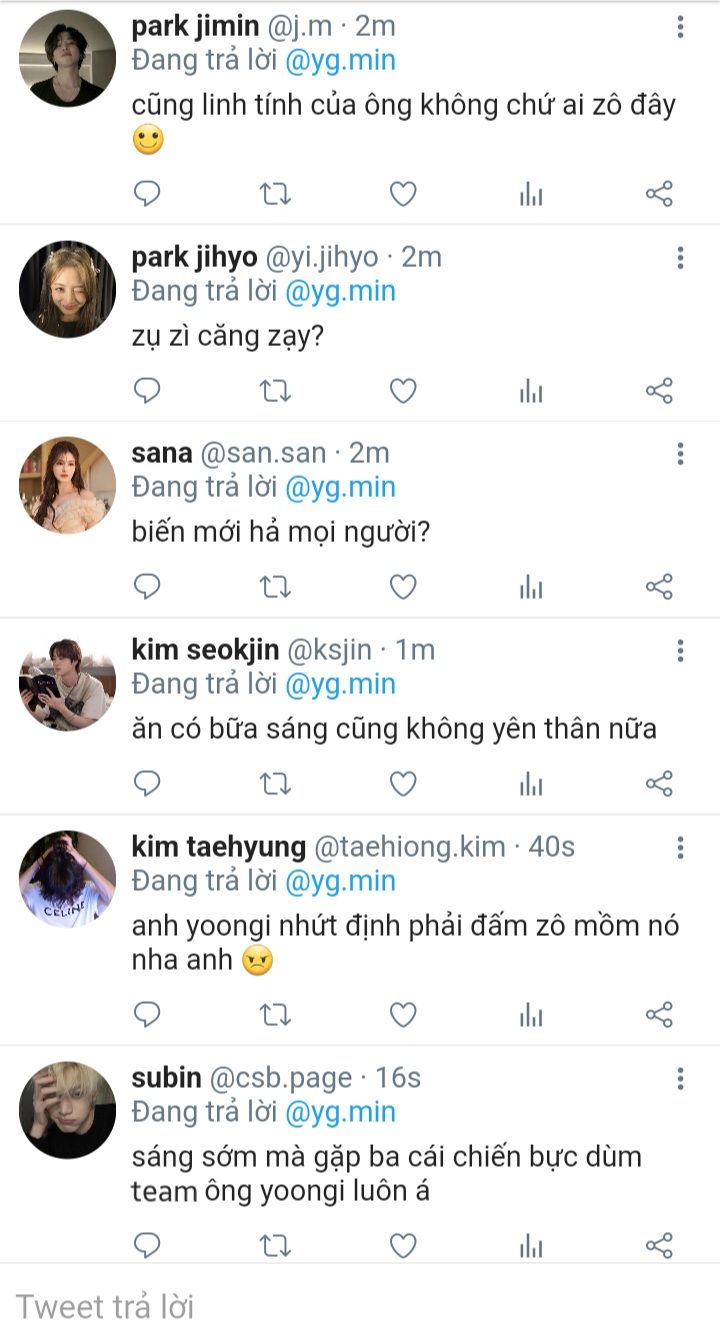Reply to park jimin's tweet
720x1343 pixels.
147,194
